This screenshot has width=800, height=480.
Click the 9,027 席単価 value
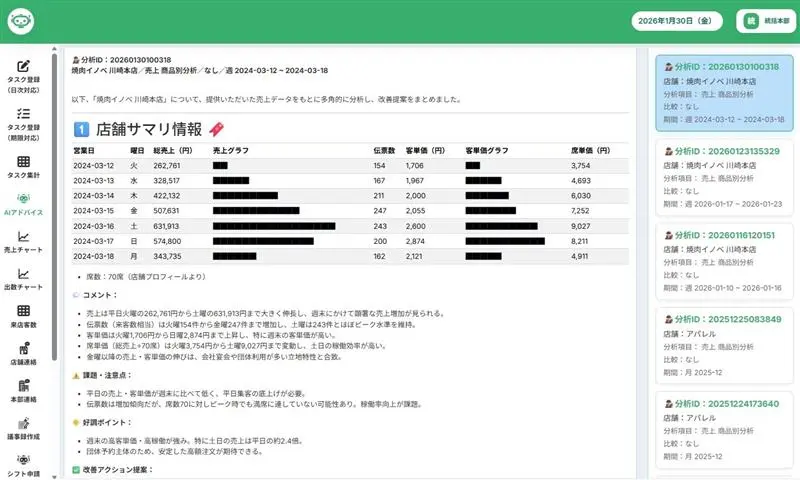pos(581,226)
